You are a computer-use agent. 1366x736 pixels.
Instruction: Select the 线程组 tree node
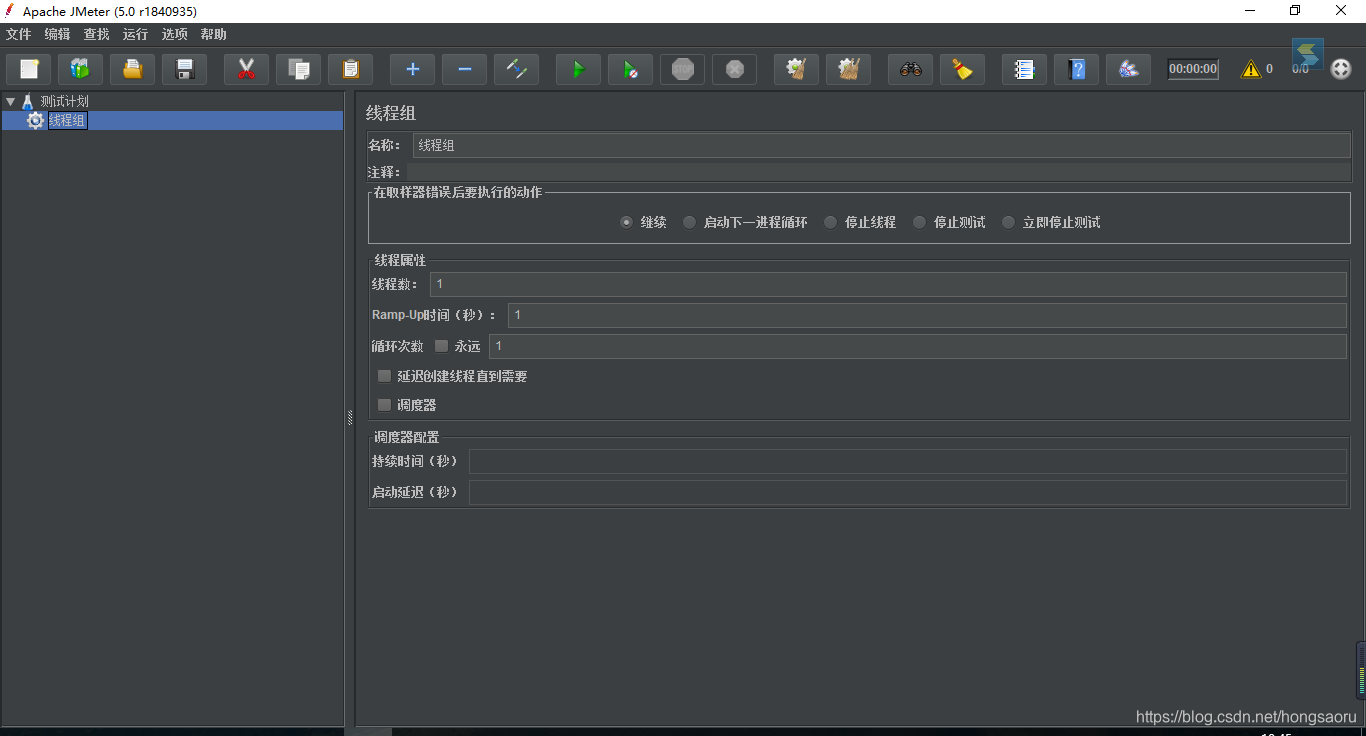click(x=67, y=120)
